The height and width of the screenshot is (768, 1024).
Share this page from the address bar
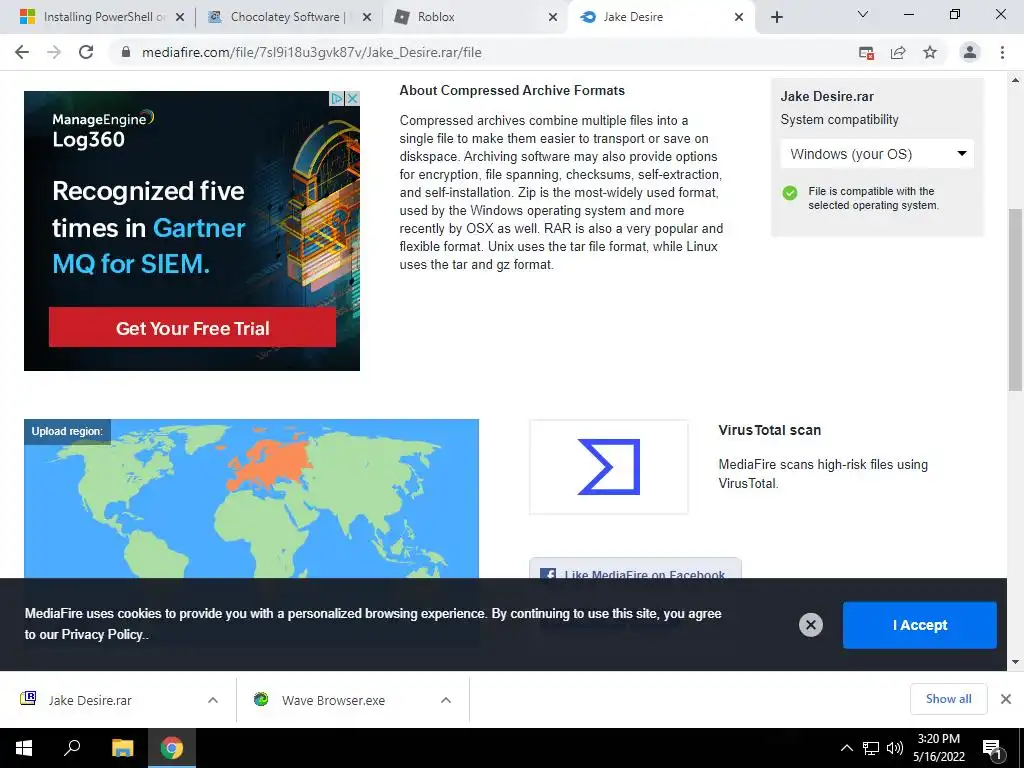click(898, 53)
